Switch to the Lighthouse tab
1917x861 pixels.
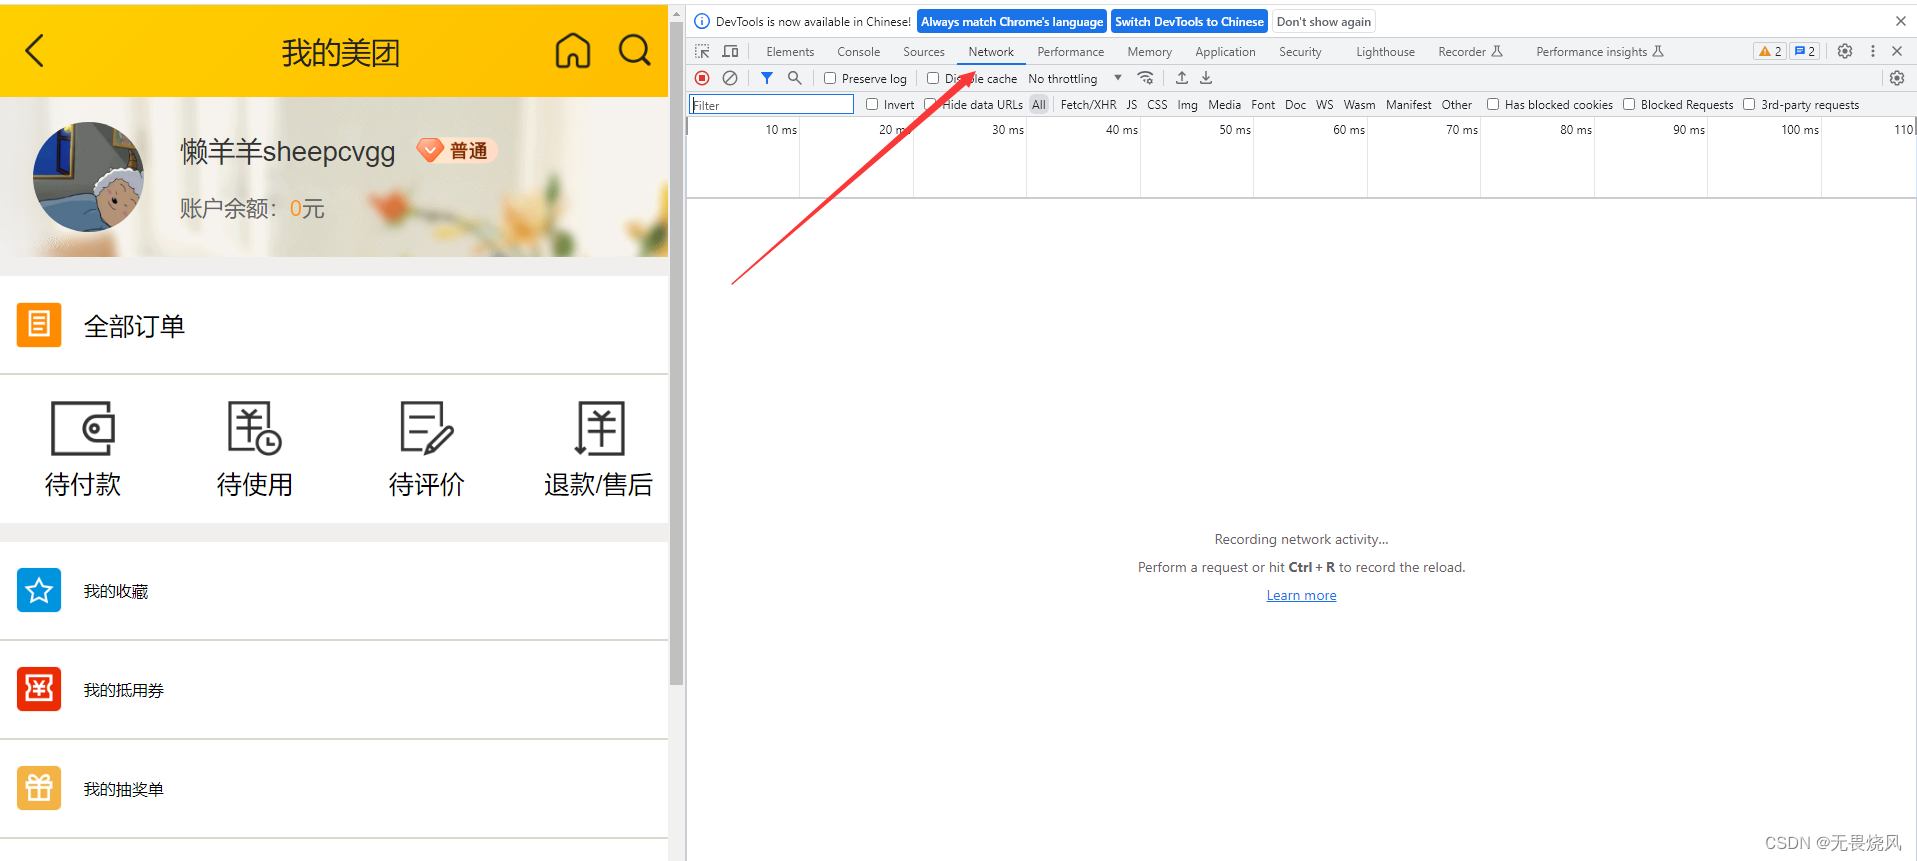click(1385, 52)
